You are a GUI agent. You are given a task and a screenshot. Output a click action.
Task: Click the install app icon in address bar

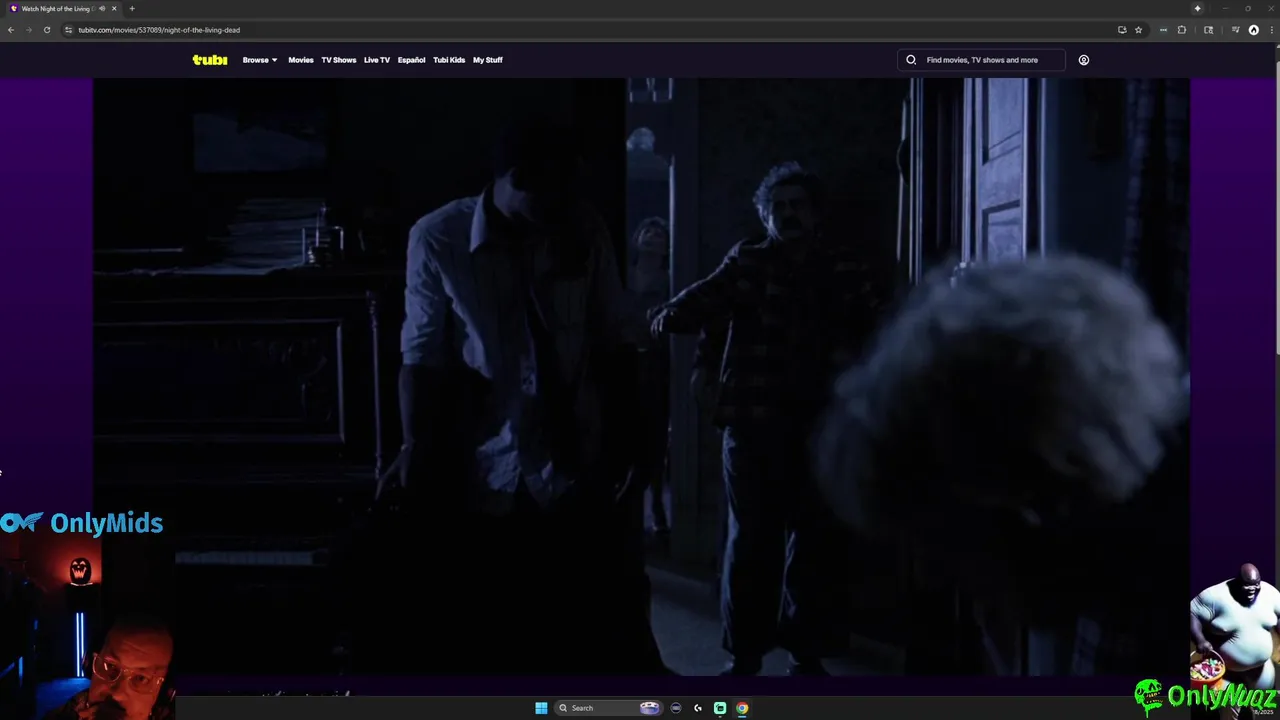[x=1122, y=30]
